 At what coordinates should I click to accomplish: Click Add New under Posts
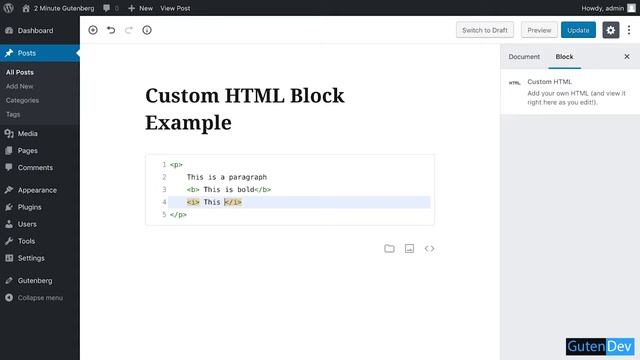[x=20, y=86]
